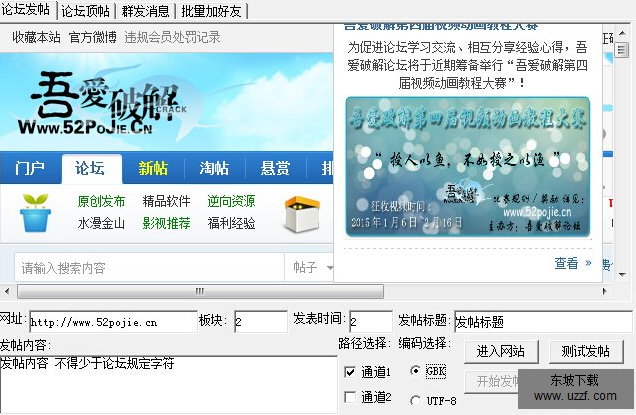The width and height of the screenshot is (636, 415).
Task: Click the 查看 » link in popup
Action: (x=573, y=263)
